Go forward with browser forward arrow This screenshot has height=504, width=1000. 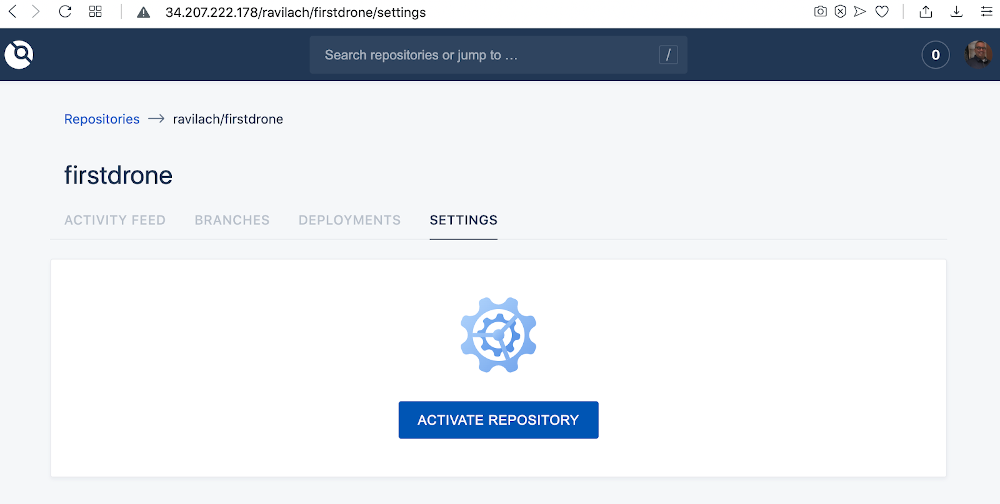(36, 11)
